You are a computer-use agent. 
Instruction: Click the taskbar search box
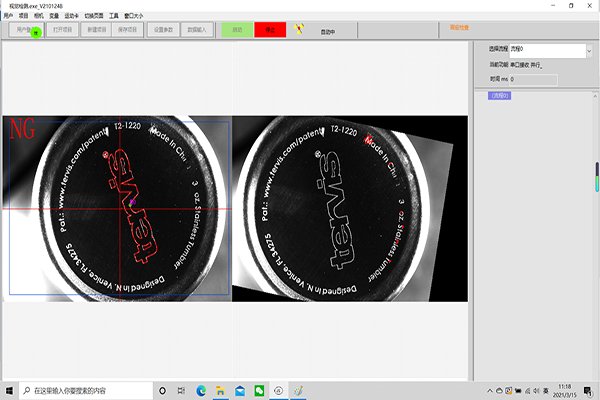pos(86,390)
